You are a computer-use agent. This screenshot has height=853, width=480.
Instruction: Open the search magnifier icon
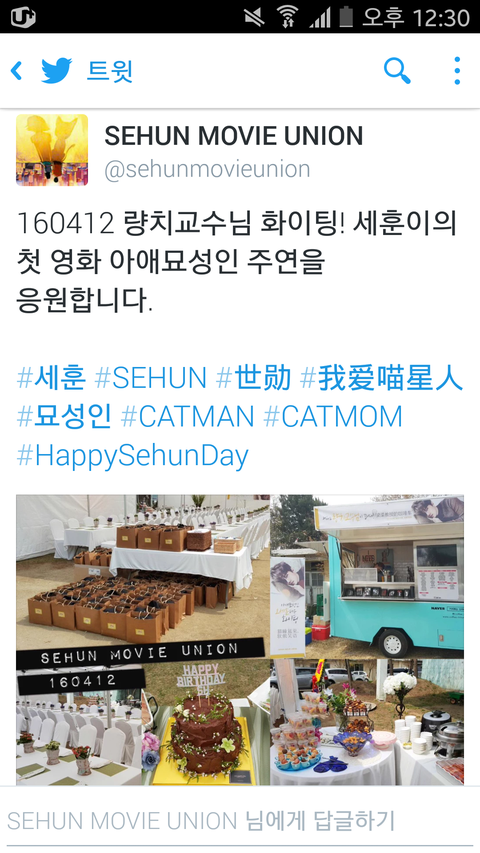tap(397, 71)
